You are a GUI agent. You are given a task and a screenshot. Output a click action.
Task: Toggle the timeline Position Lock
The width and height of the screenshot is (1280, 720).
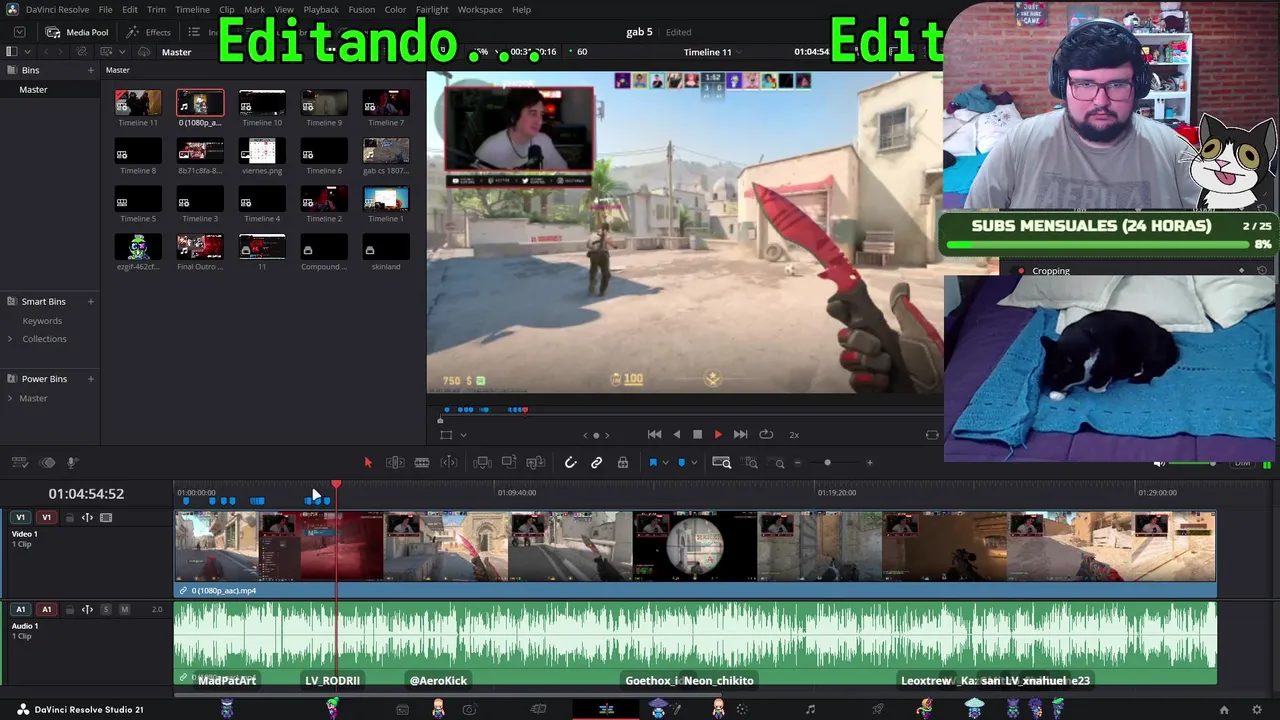(622, 462)
